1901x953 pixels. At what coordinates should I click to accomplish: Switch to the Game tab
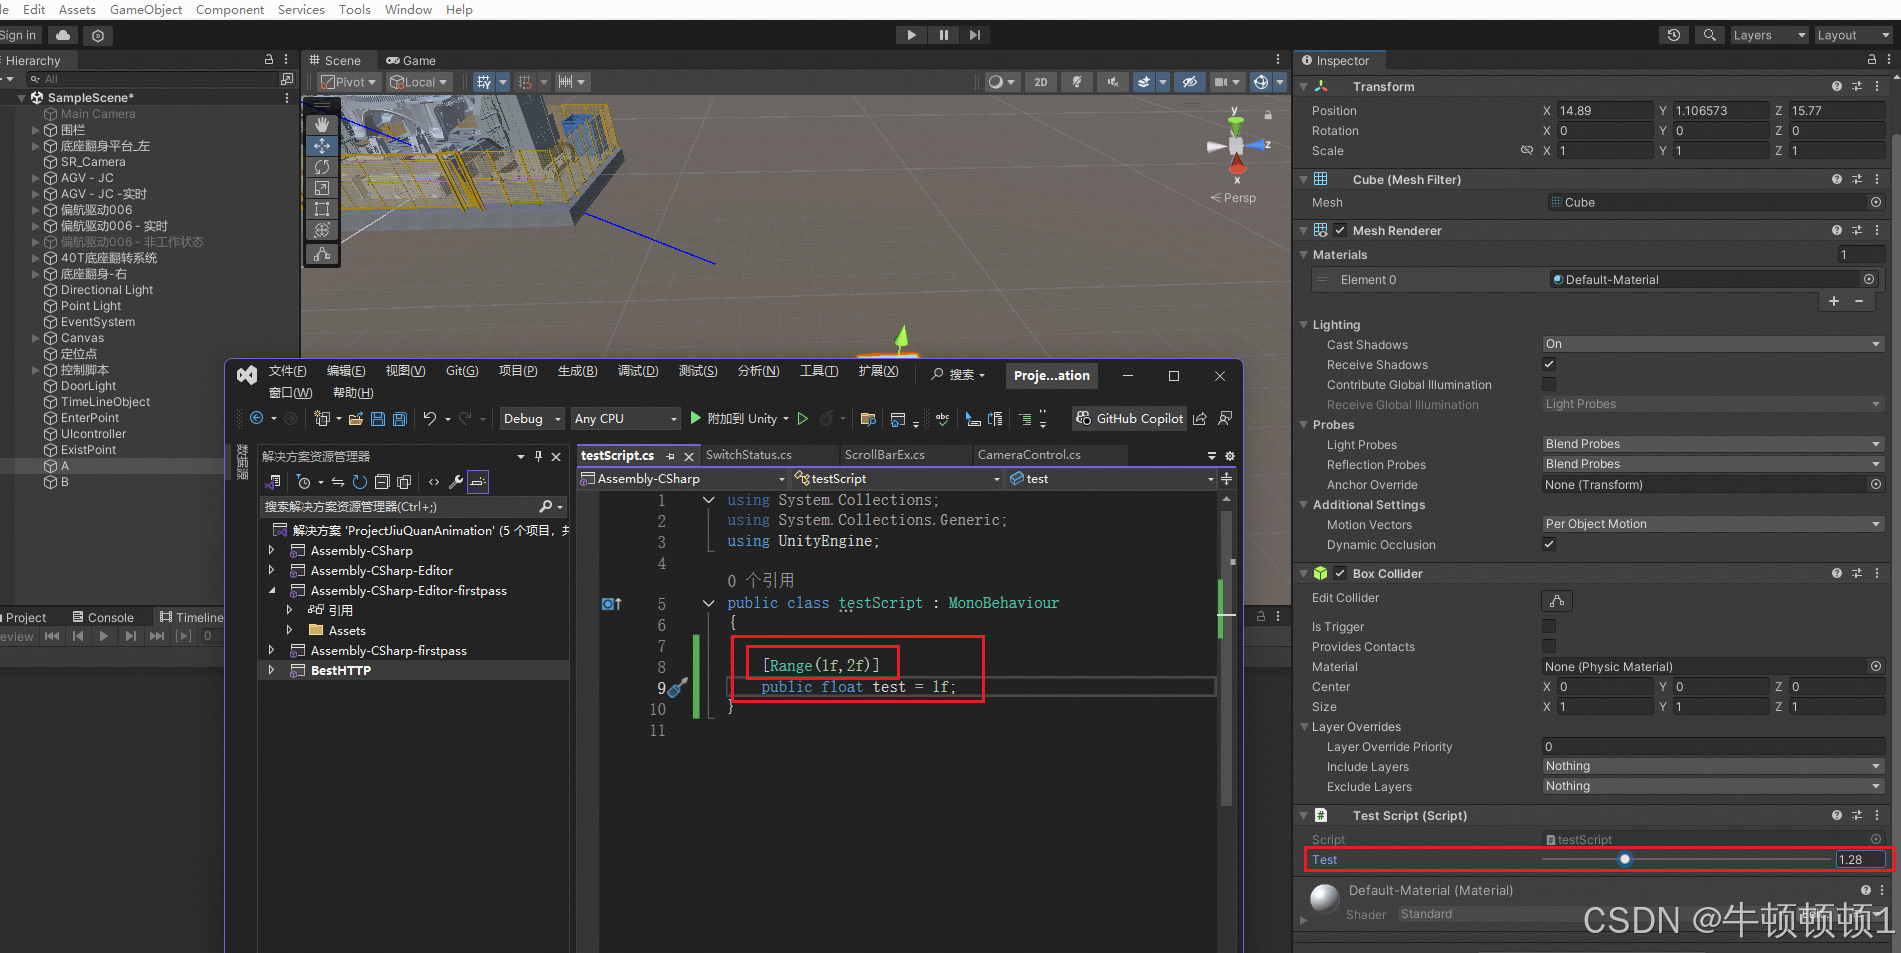[x=411, y=61]
